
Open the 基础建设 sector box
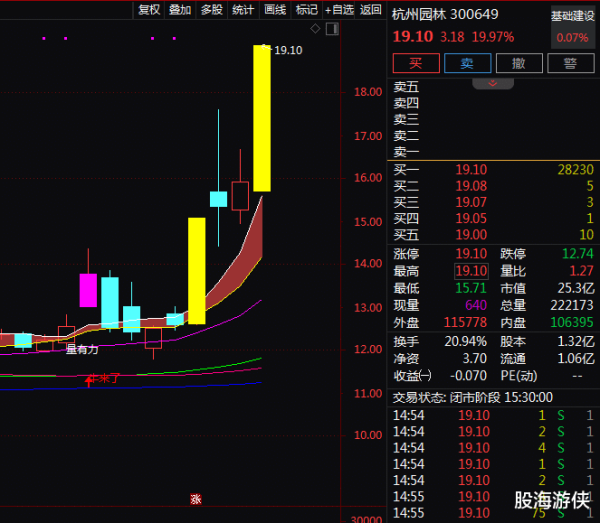pyautogui.click(x=573, y=27)
